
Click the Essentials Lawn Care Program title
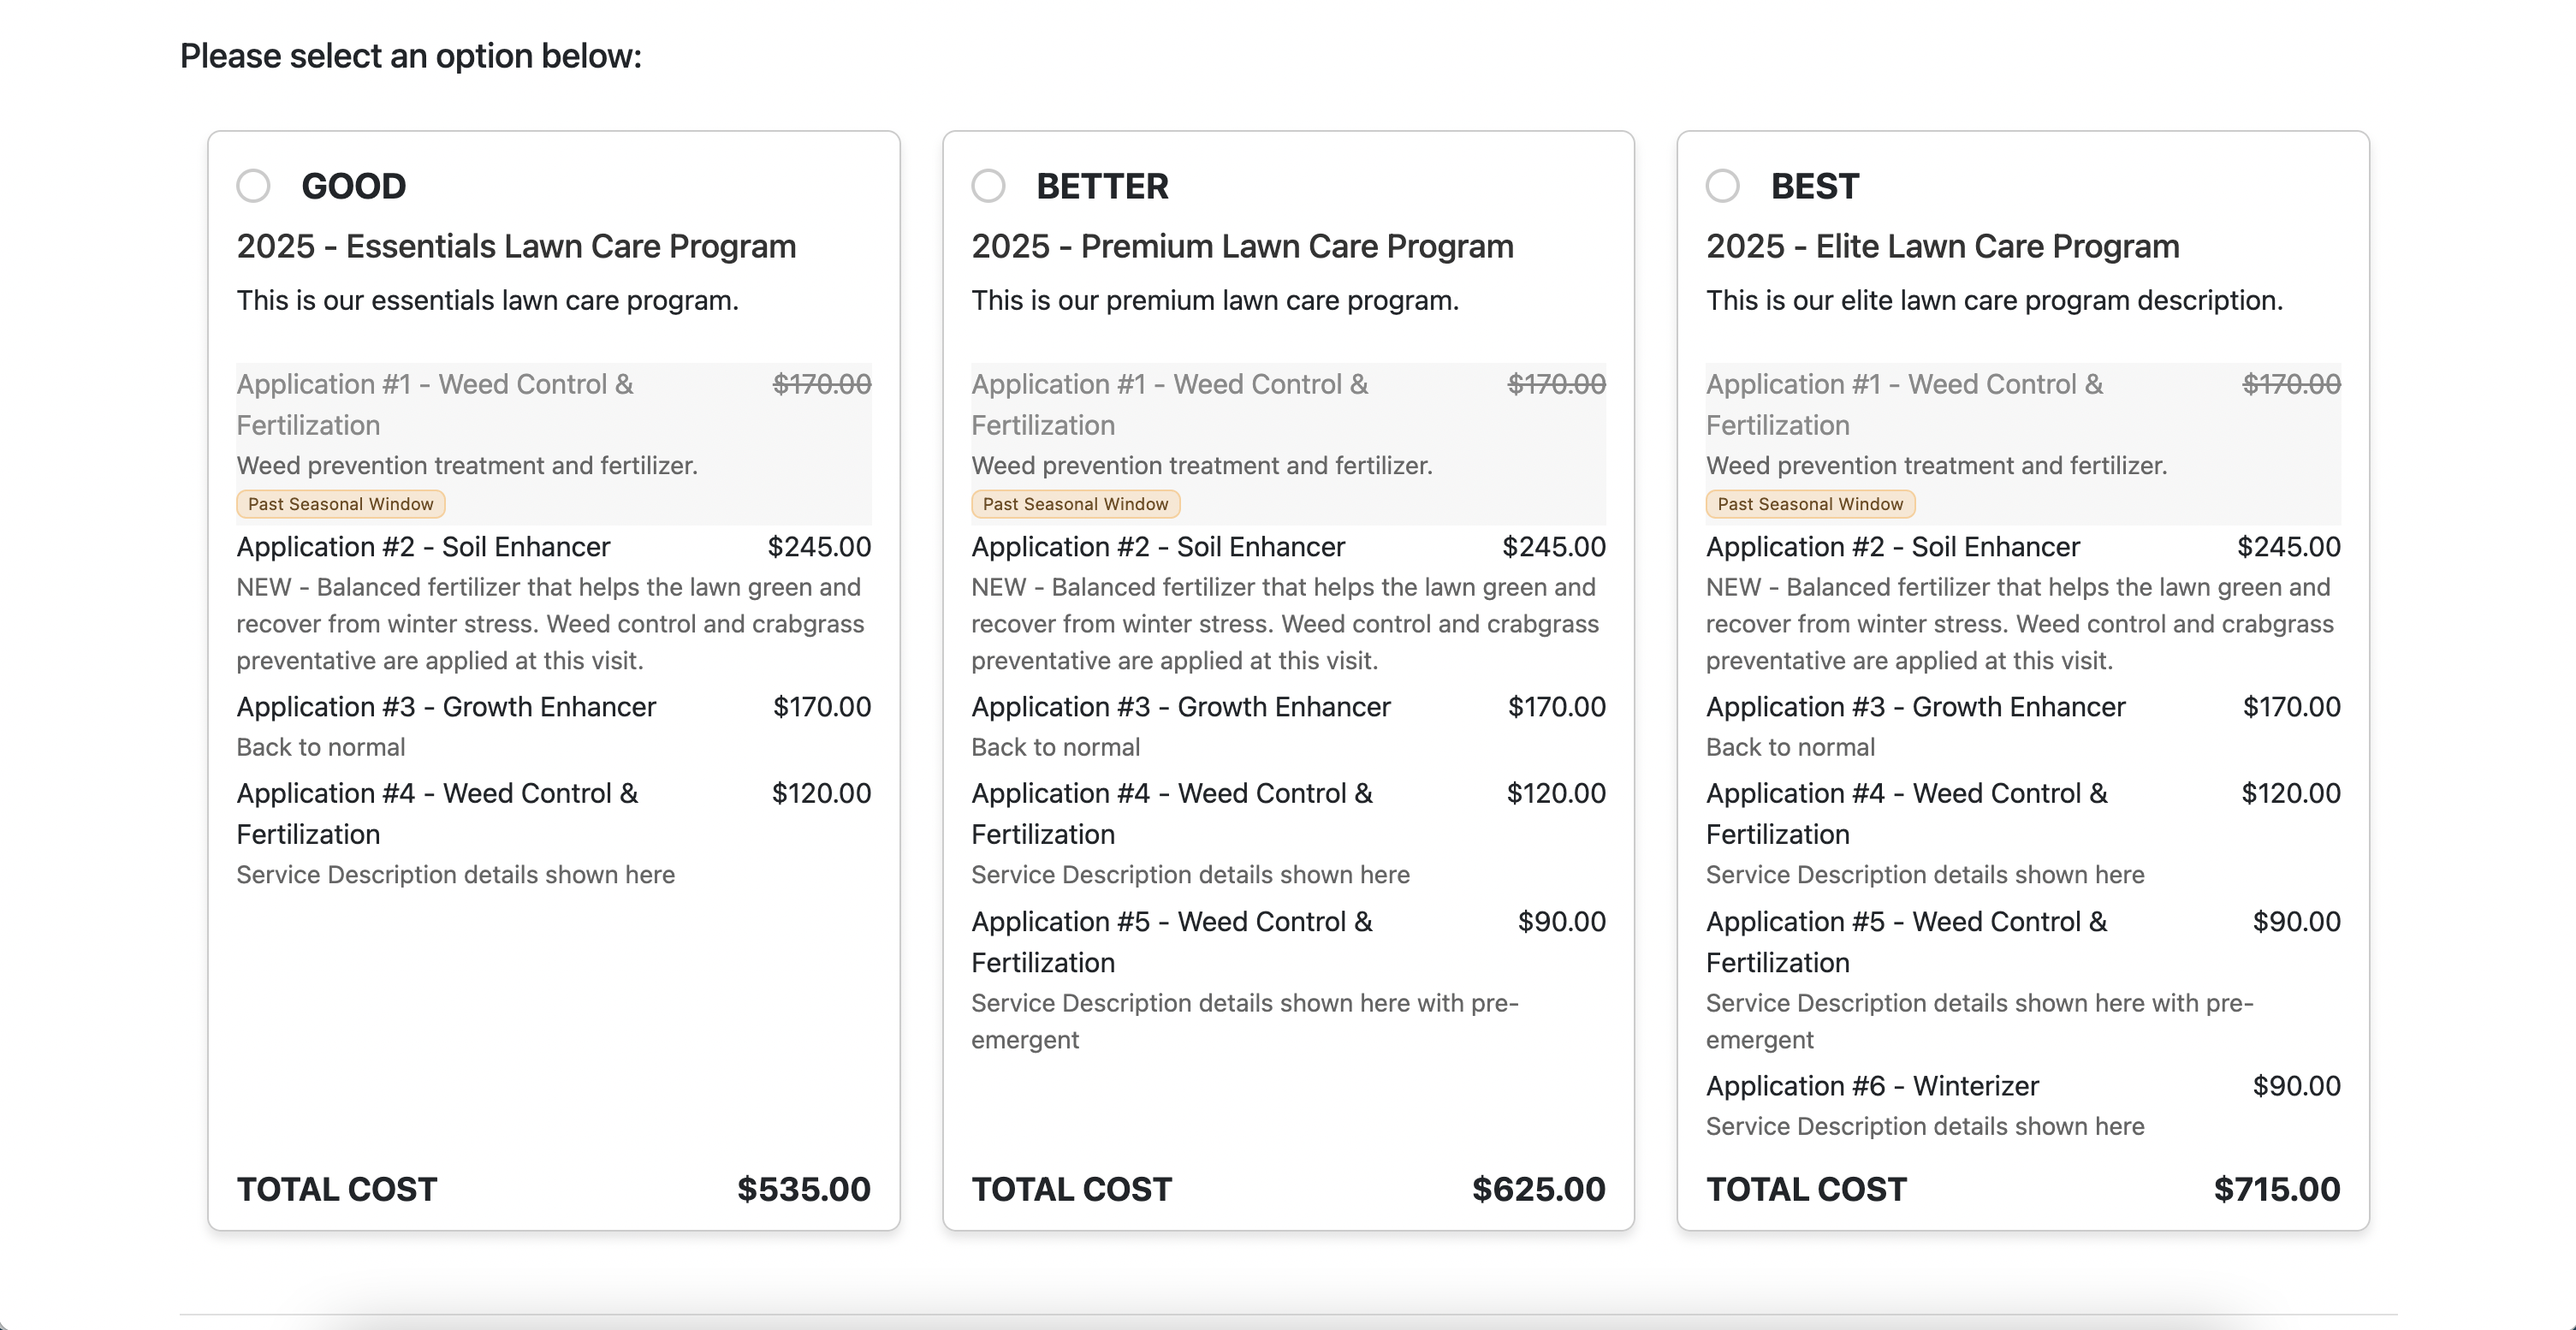pyautogui.click(x=516, y=246)
